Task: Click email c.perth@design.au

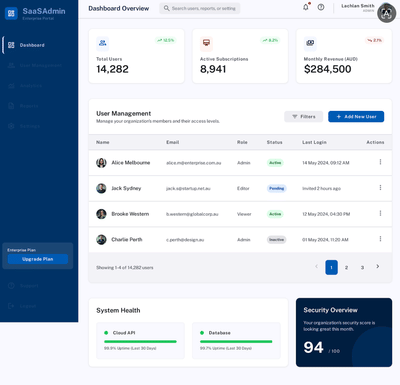Action: (185, 240)
